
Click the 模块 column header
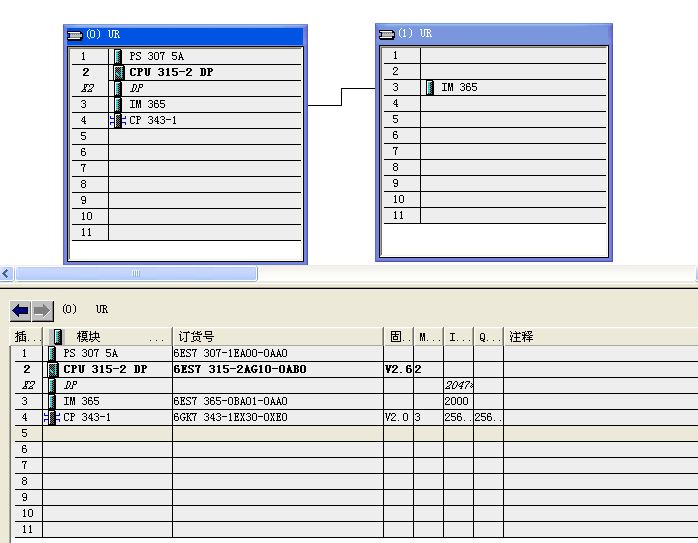pyautogui.click(x=107, y=336)
